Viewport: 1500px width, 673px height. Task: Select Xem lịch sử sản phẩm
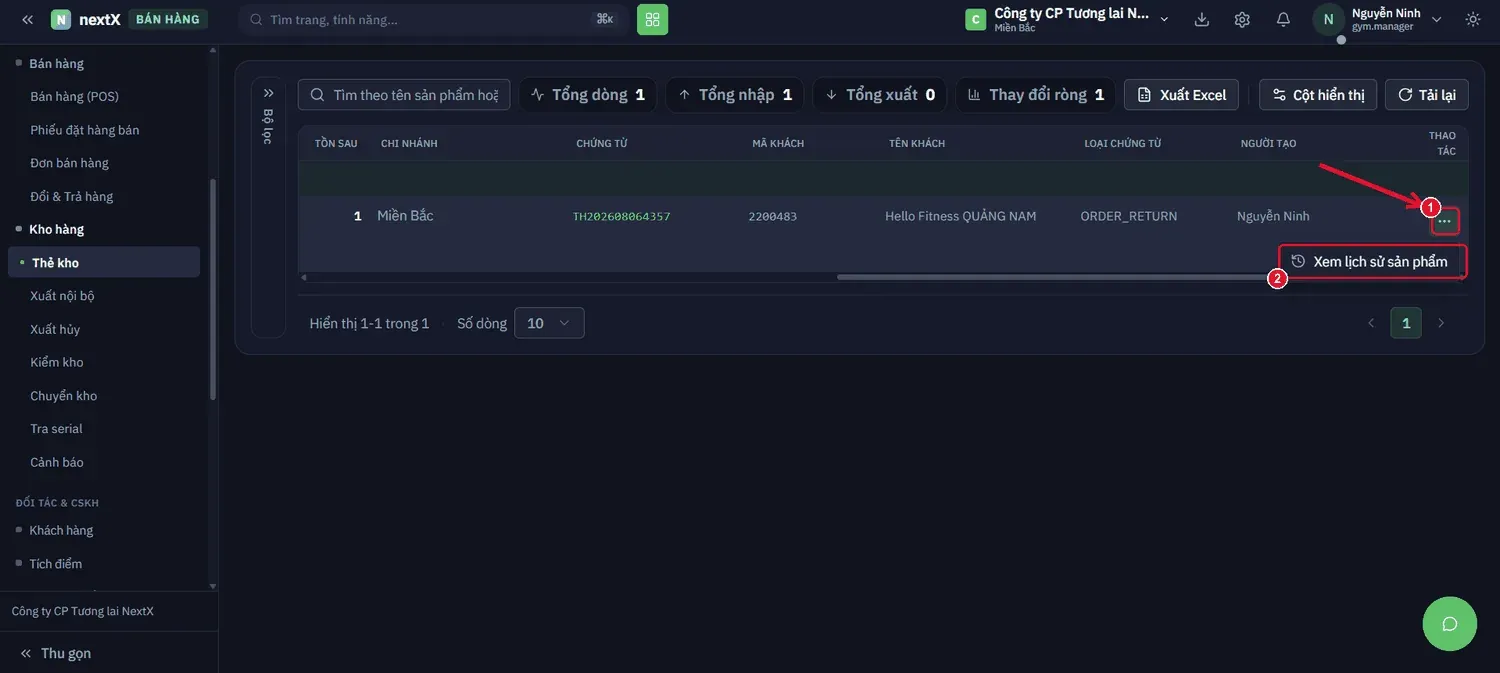coord(1370,261)
